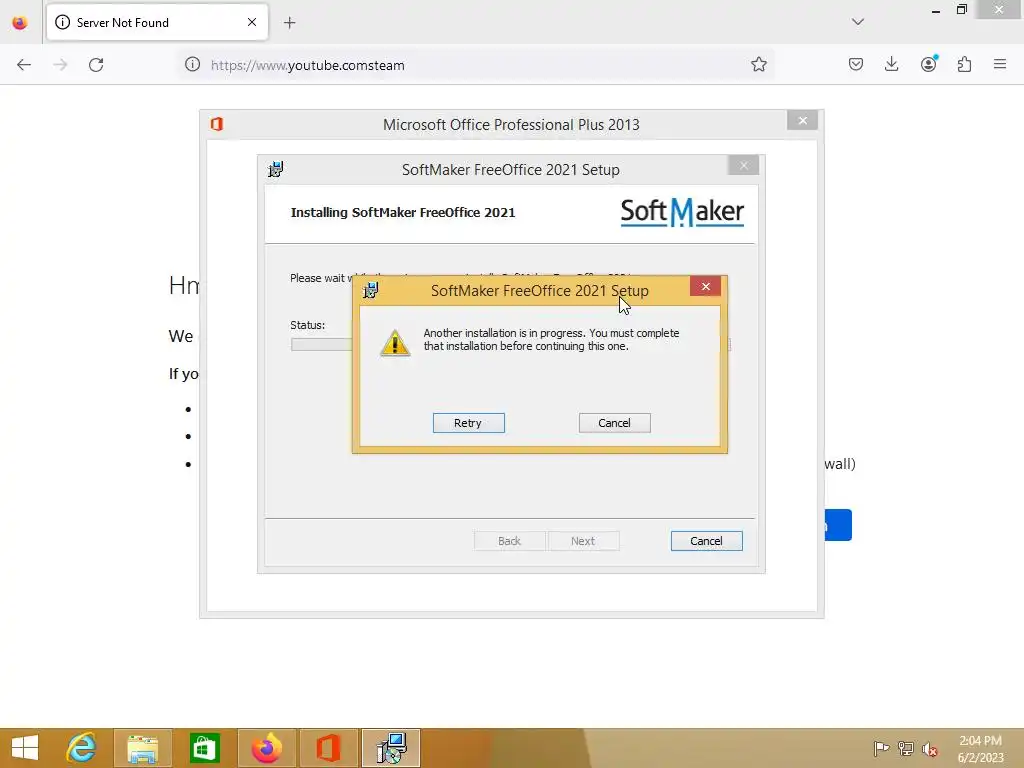Click the setup icon in the warning dialog title bar
Image resolution: width=1024 pixels, height=768 pixels.
(371, 290)
